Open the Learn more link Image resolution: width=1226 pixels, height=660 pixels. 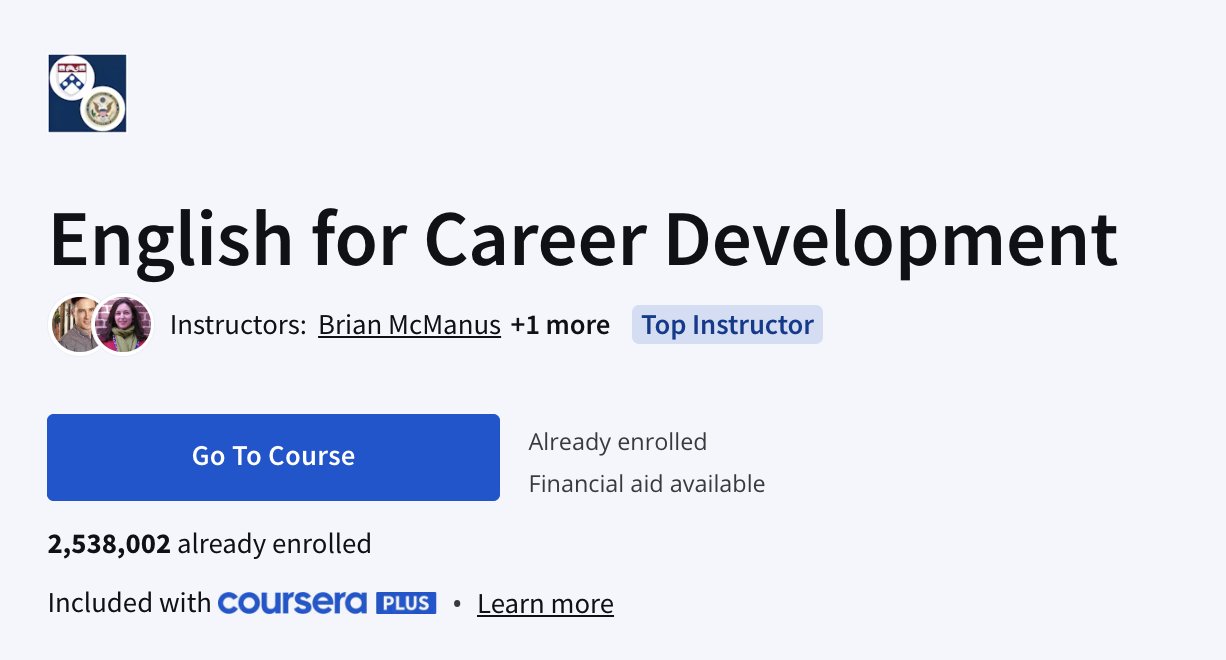(x=545, y=604)
